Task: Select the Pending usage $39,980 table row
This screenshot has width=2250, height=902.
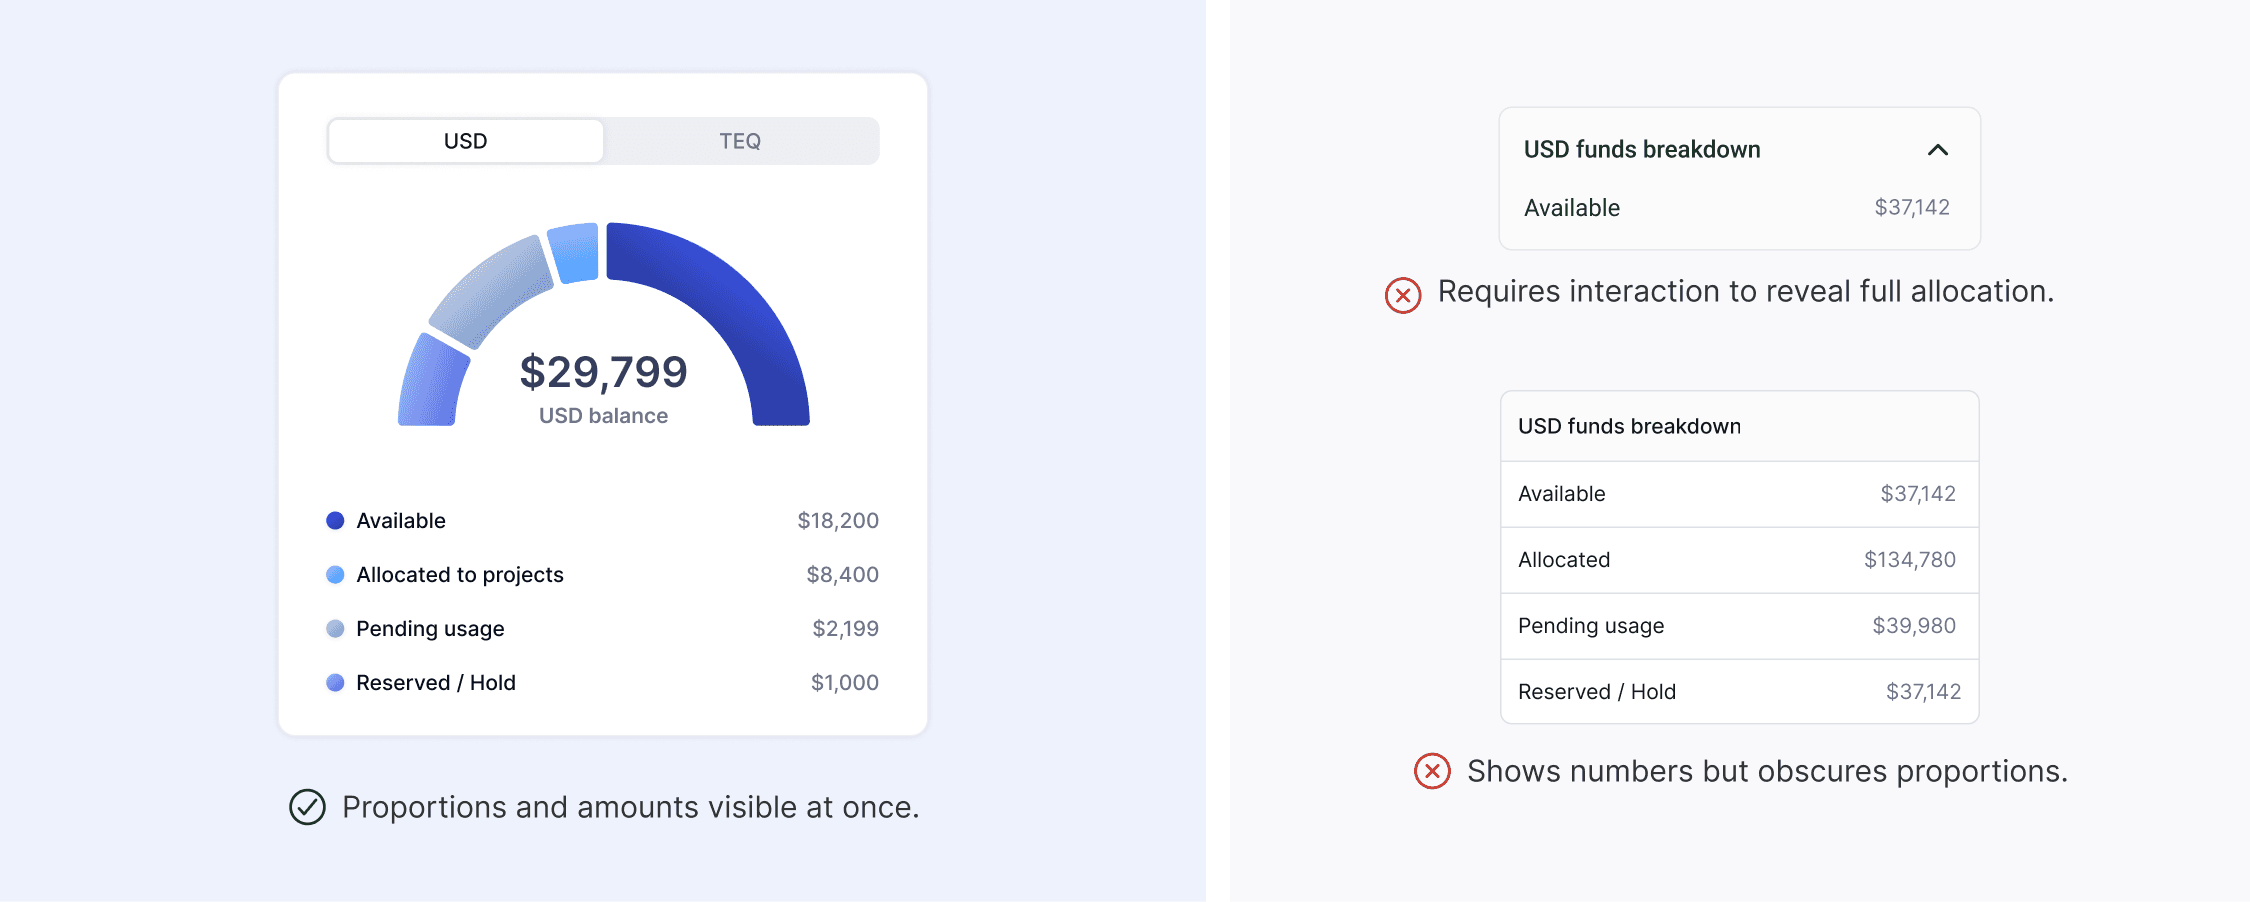Action: (x=1739, y=626)
